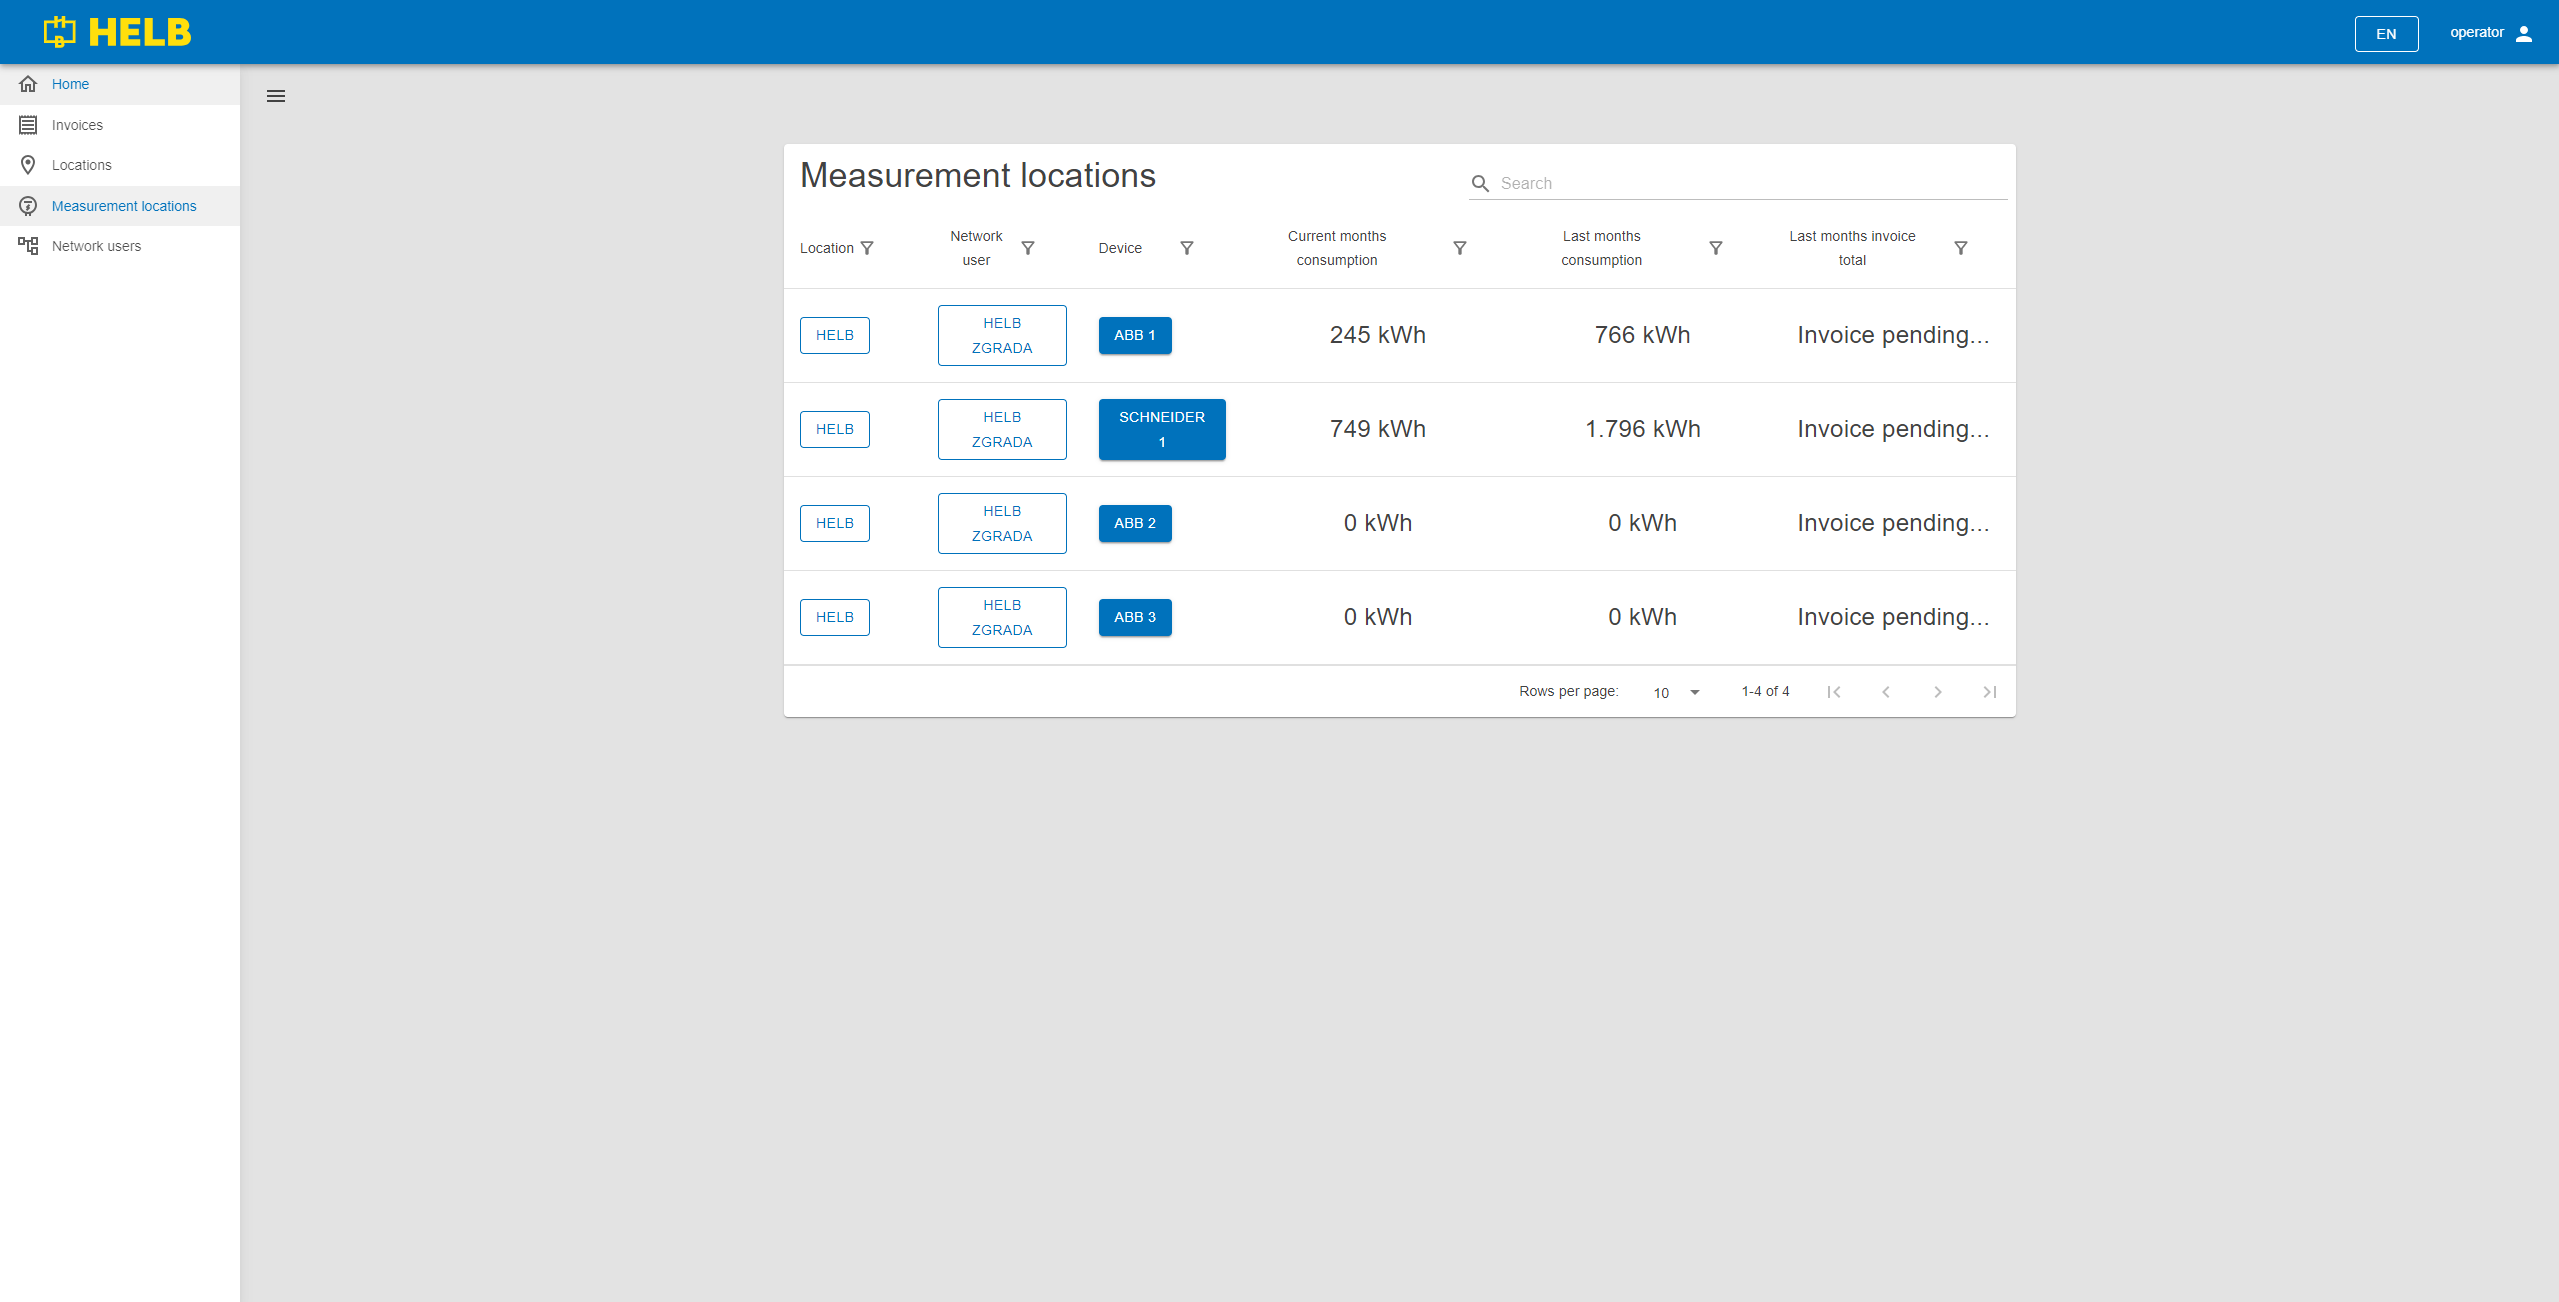The width and height of the screenshot is (2559, 1302).
Task: Click the search magnifier icon
Action: tap(1480, 183)
